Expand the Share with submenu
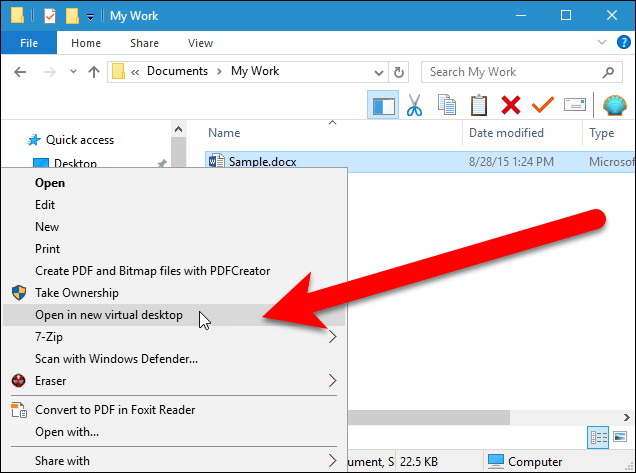 click(174, 461)
